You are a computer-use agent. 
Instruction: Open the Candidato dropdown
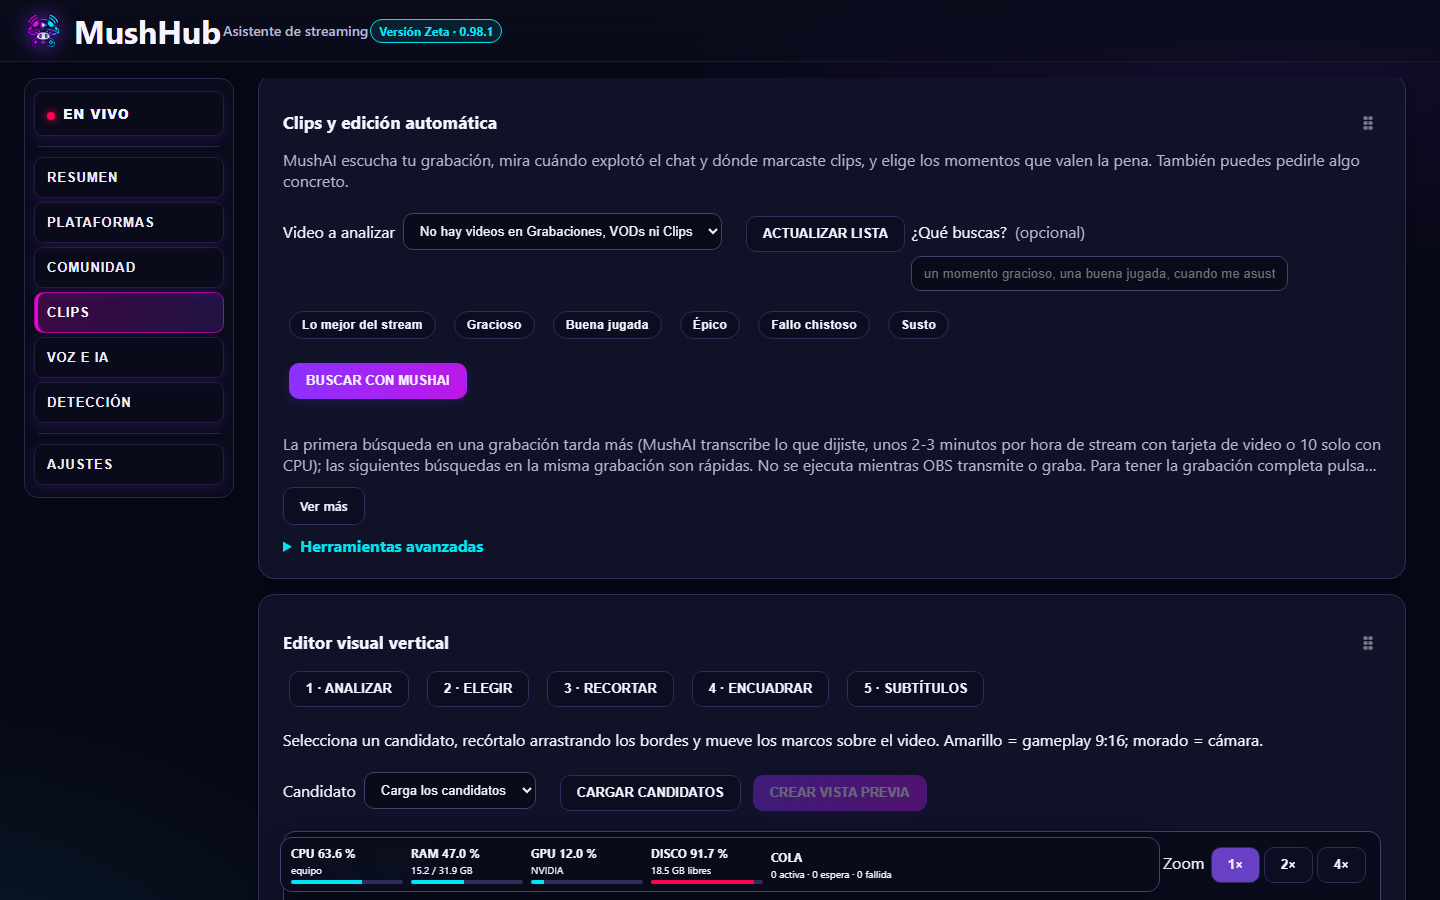pyautogui.click(x=450, y=790)
